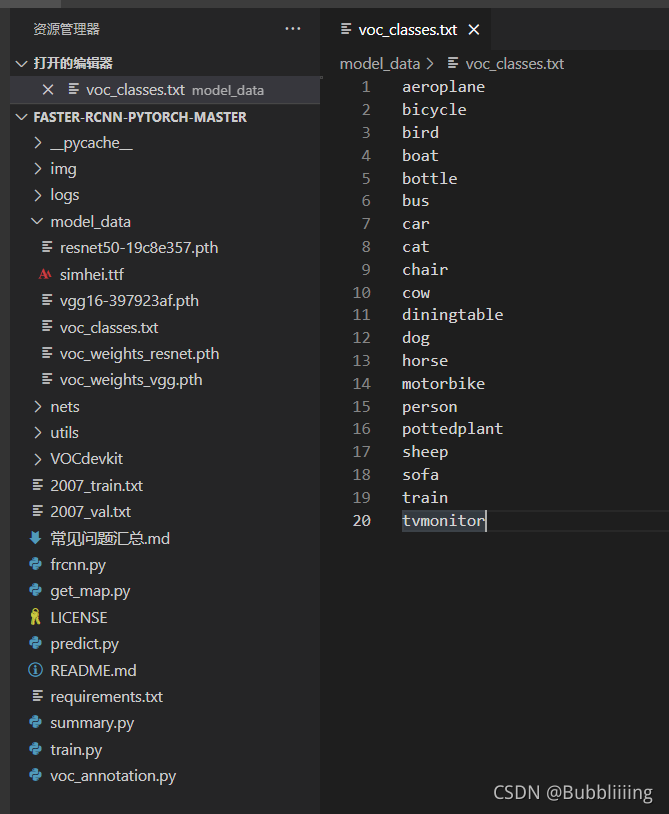
Task: Click the word motorbike in editor
Action: (x=443, y=384)
